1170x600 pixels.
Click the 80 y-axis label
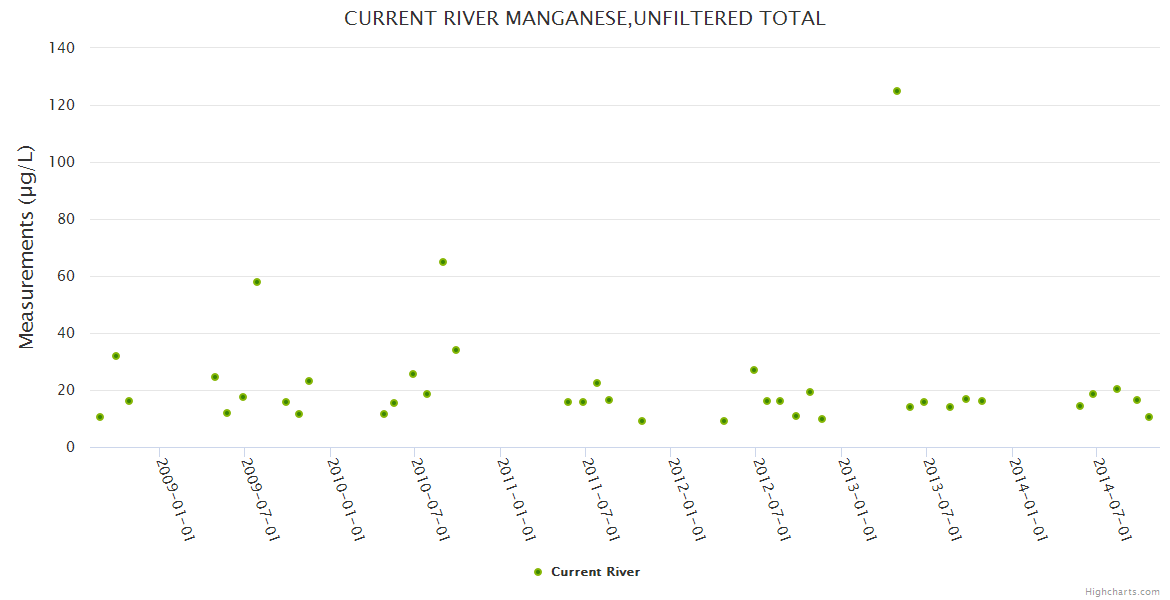(66, 219)
